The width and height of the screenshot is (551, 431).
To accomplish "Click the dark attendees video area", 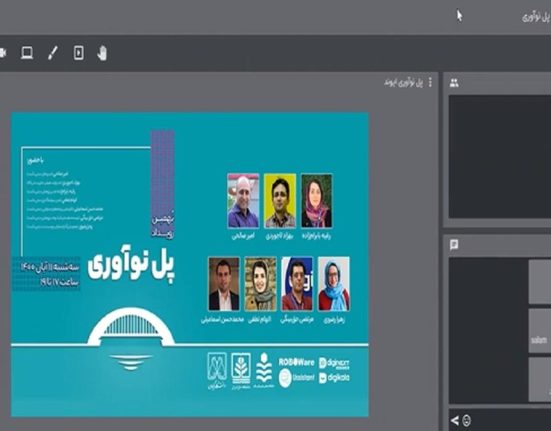I will pos(500,157).
